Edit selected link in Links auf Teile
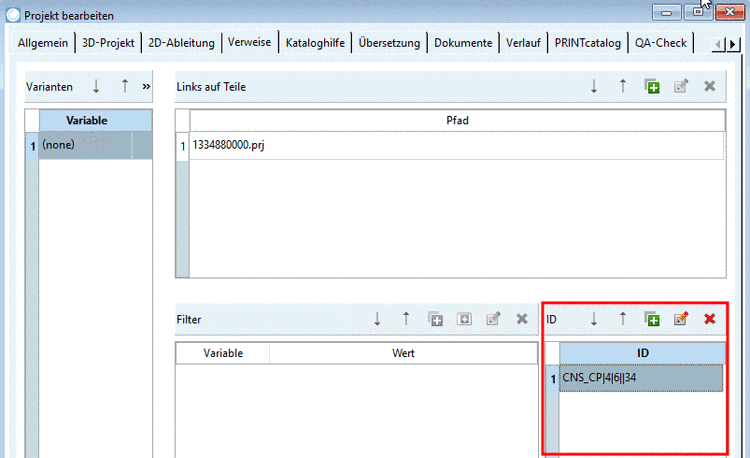 681,87
